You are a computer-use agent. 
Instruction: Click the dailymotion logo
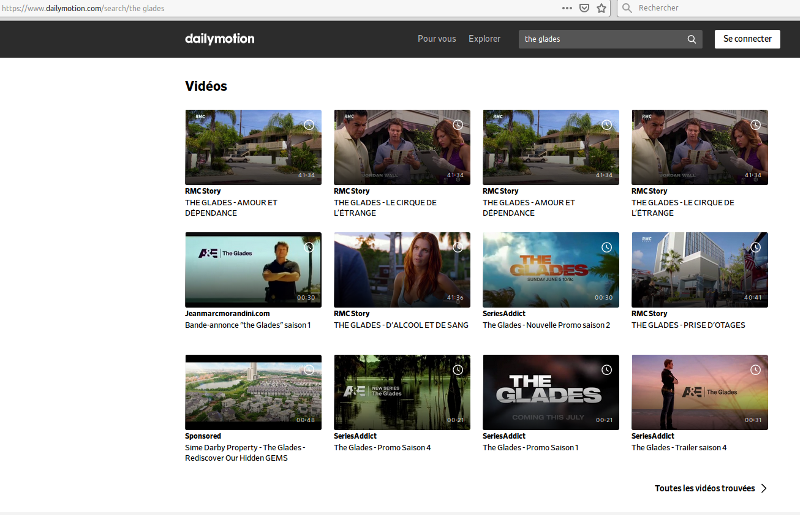click(x=219, y=39)
